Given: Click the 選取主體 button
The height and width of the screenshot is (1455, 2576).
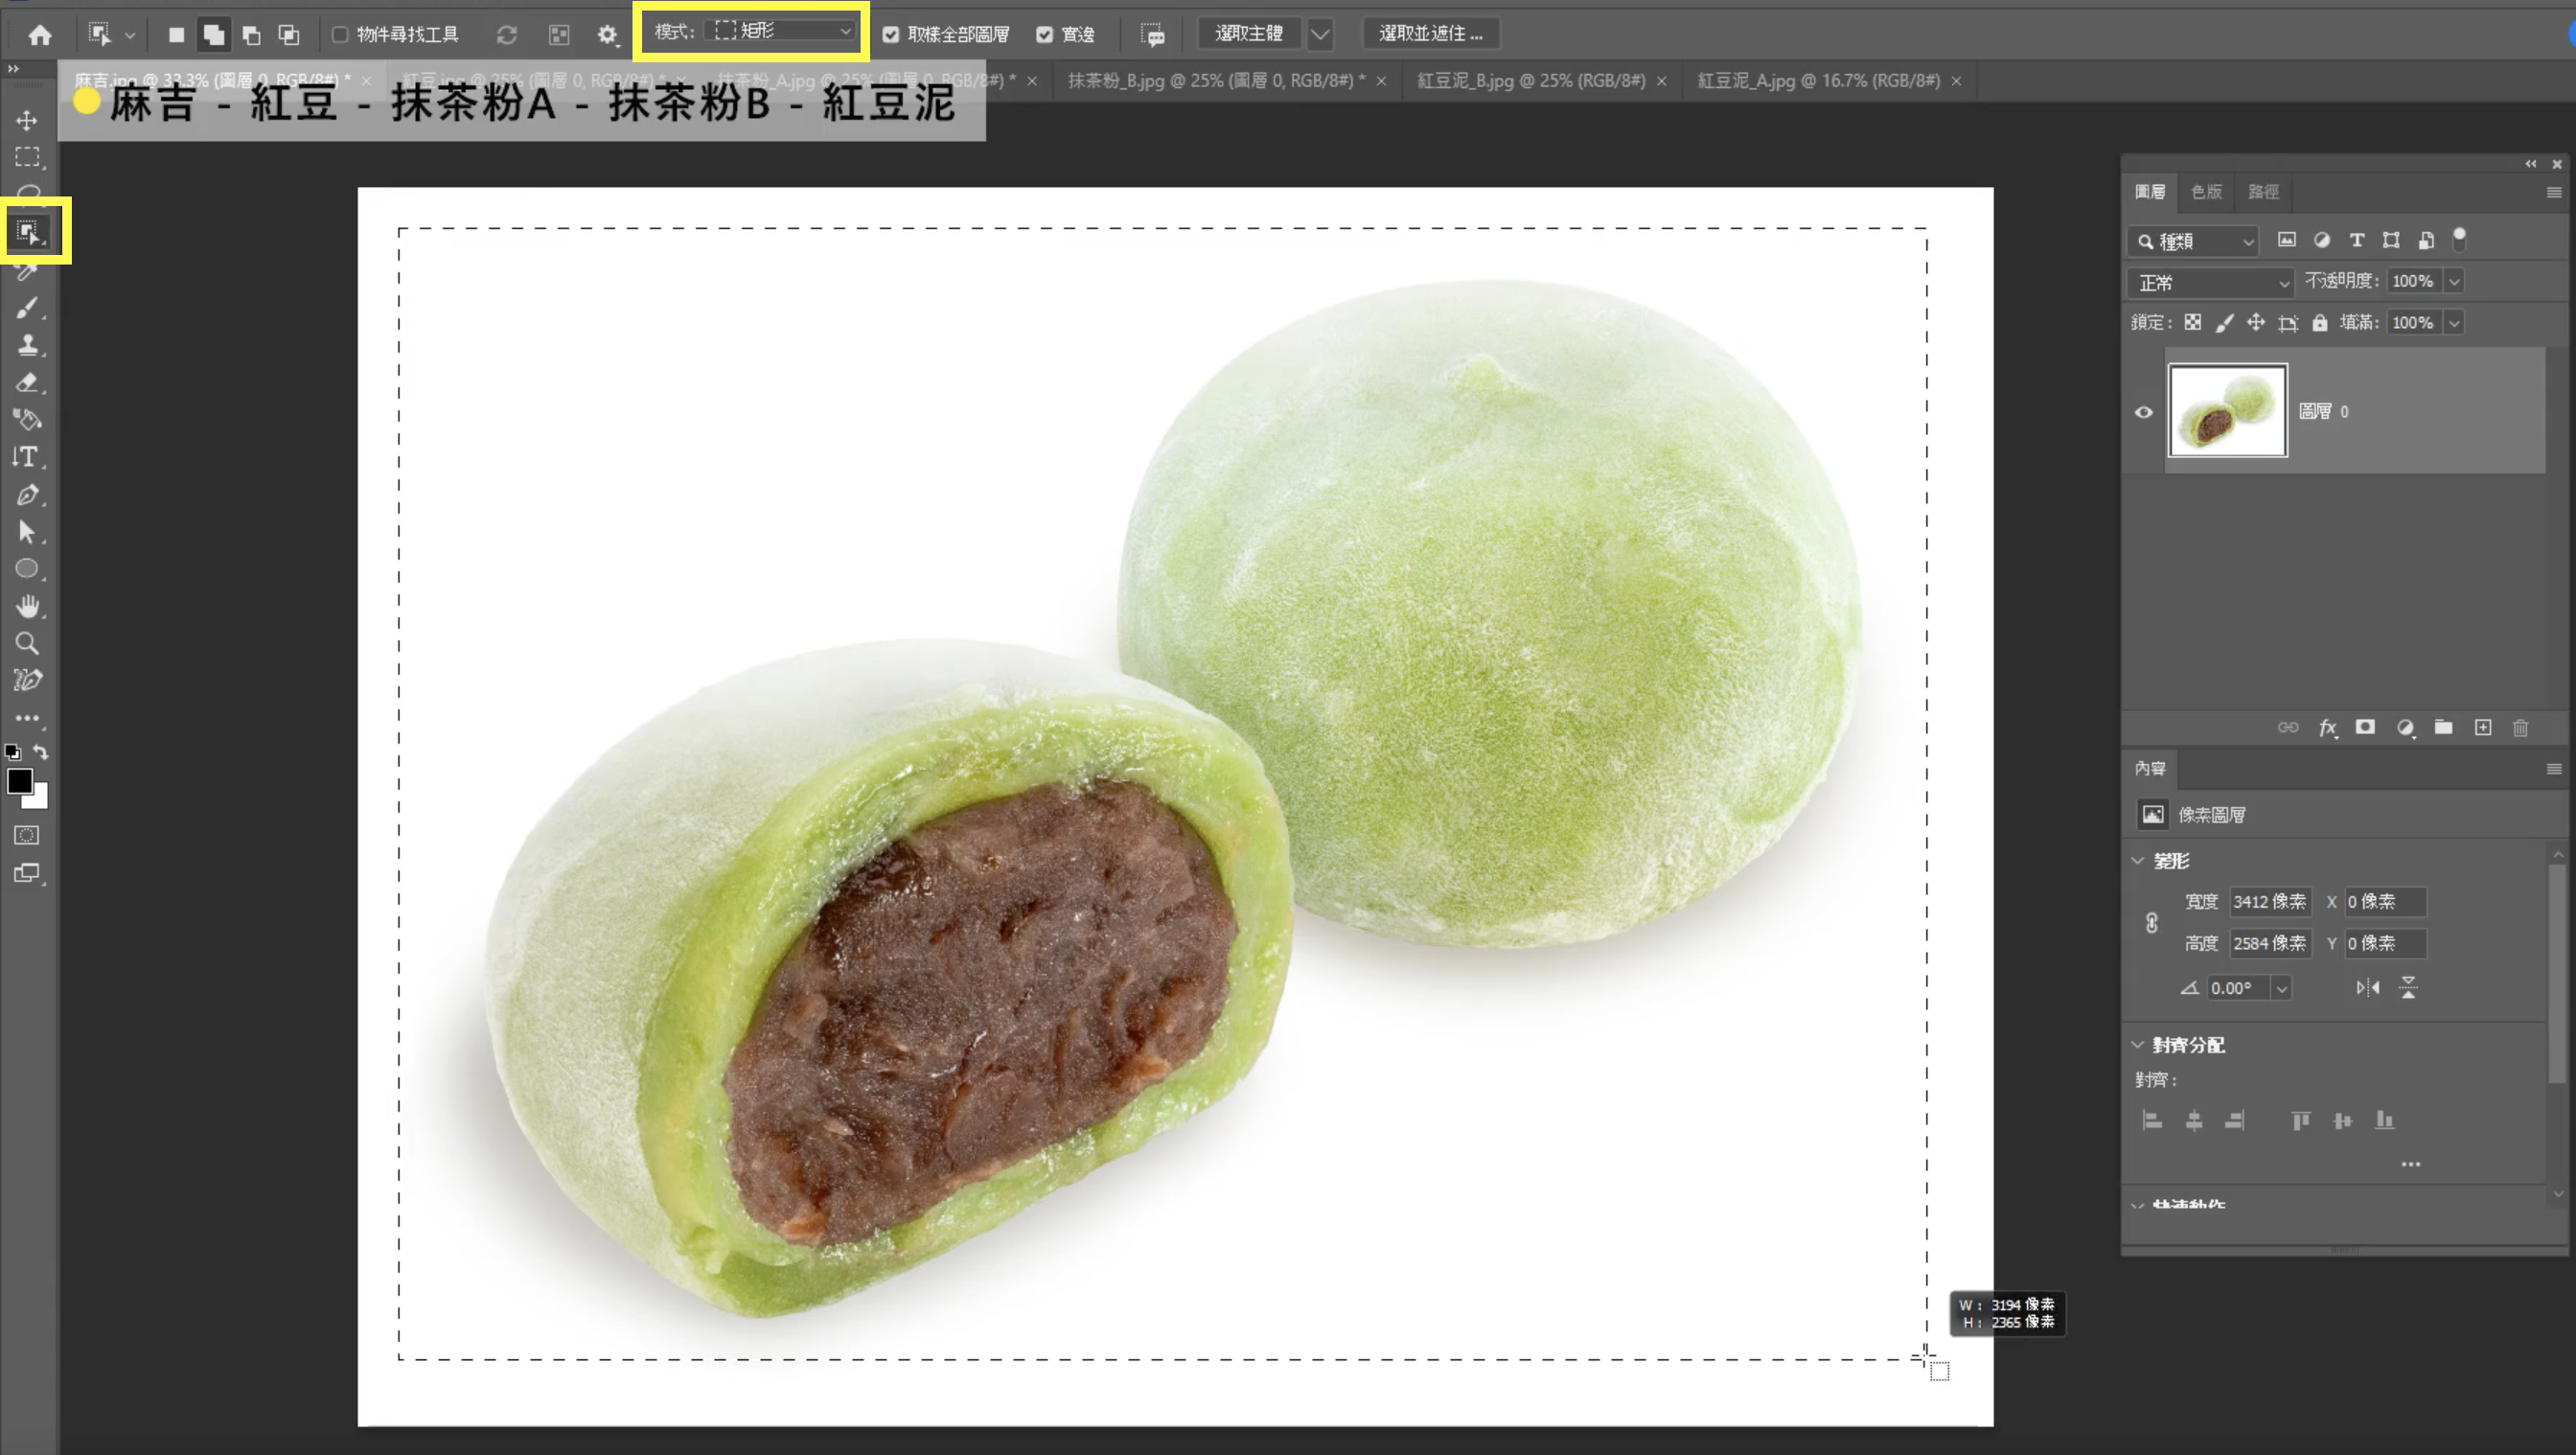Looking at the screenshot, I should pos(1248,34).
